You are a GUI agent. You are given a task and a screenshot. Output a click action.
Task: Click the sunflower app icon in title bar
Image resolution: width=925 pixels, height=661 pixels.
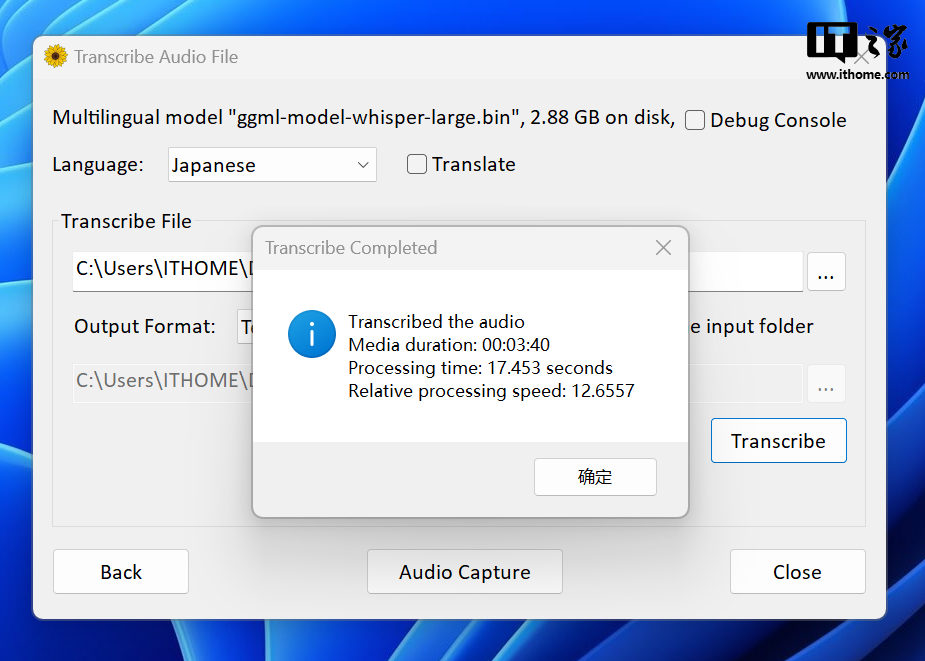(x=56, y=57)
